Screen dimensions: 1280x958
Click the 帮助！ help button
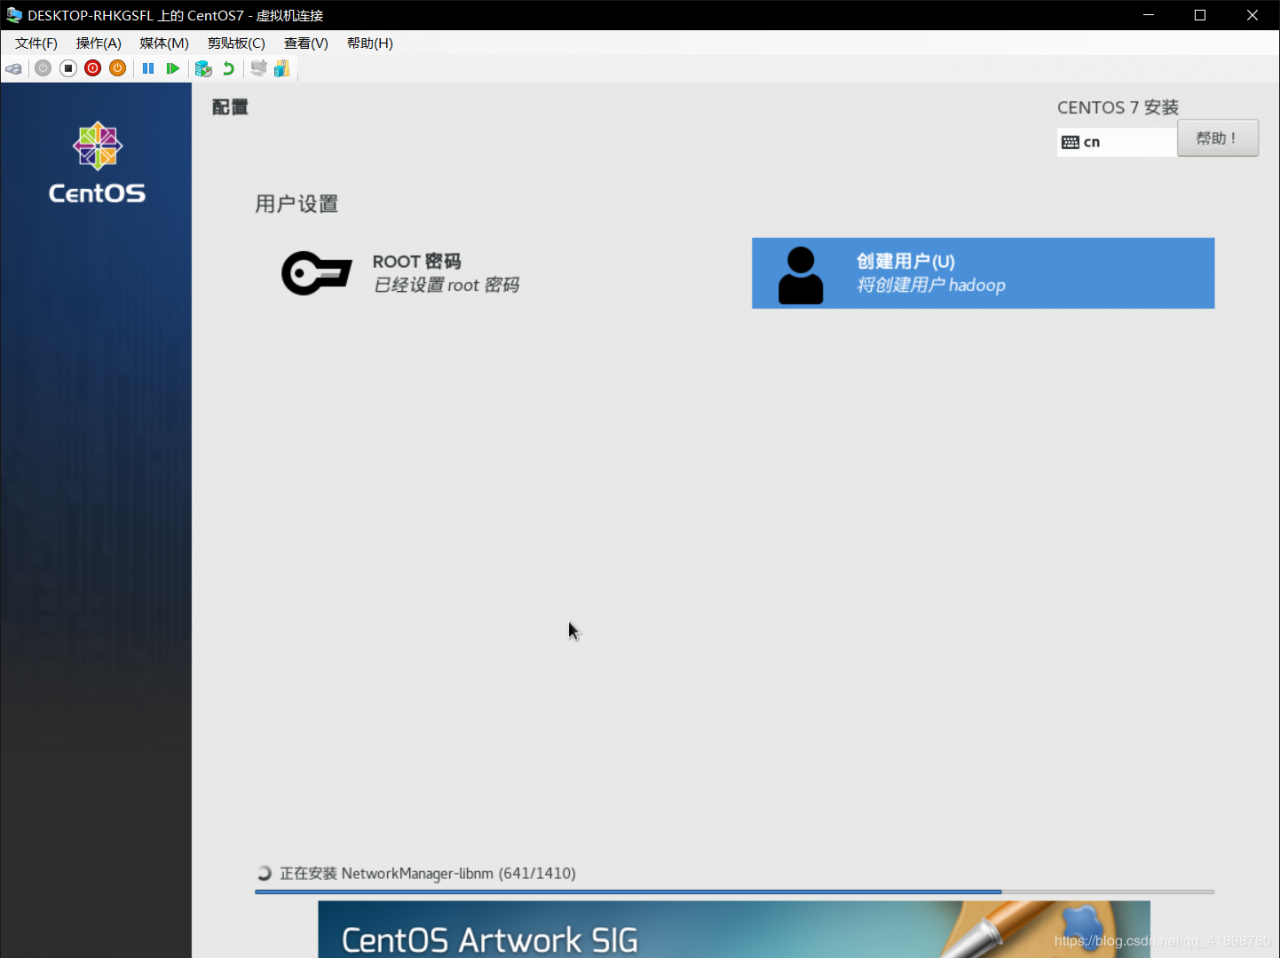1217,138
